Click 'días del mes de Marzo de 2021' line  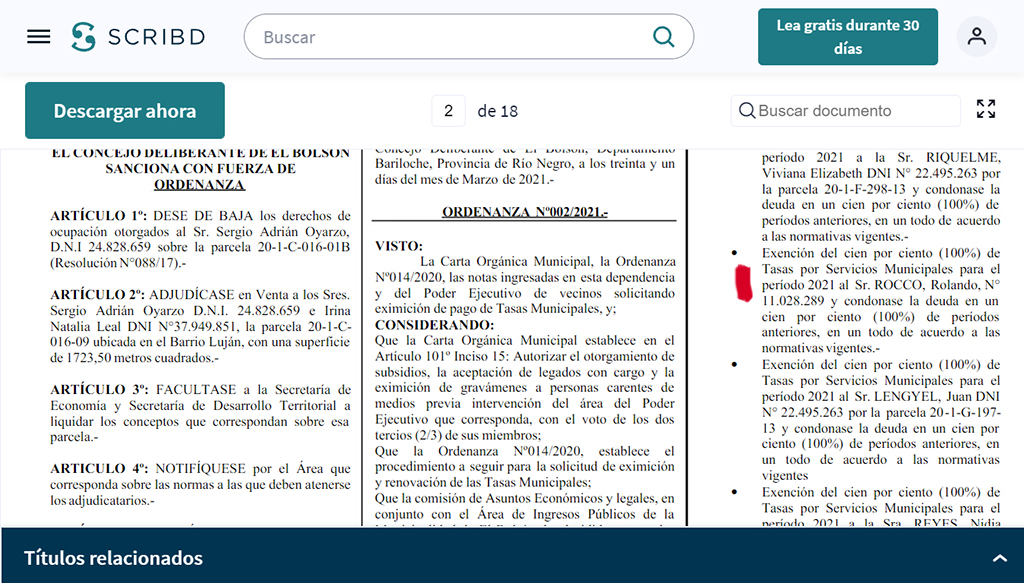coord(464,180)
